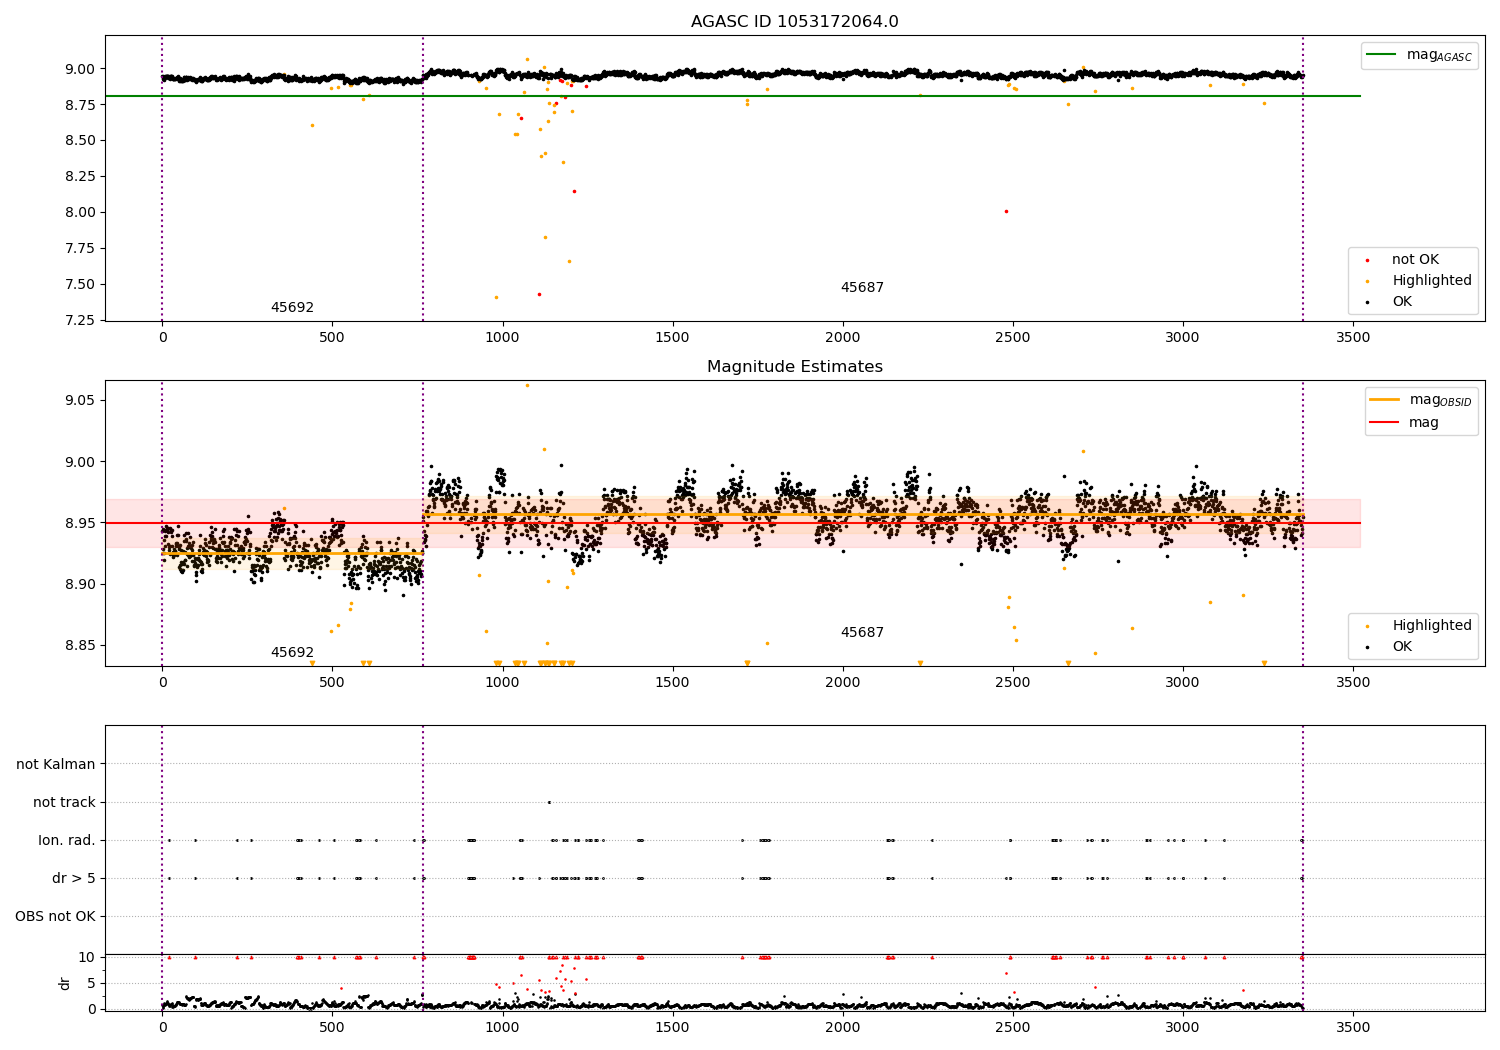Click the 10 tick on the dr axis
The height and width of the screenshot is (1050, 1500).
point(87,957)
